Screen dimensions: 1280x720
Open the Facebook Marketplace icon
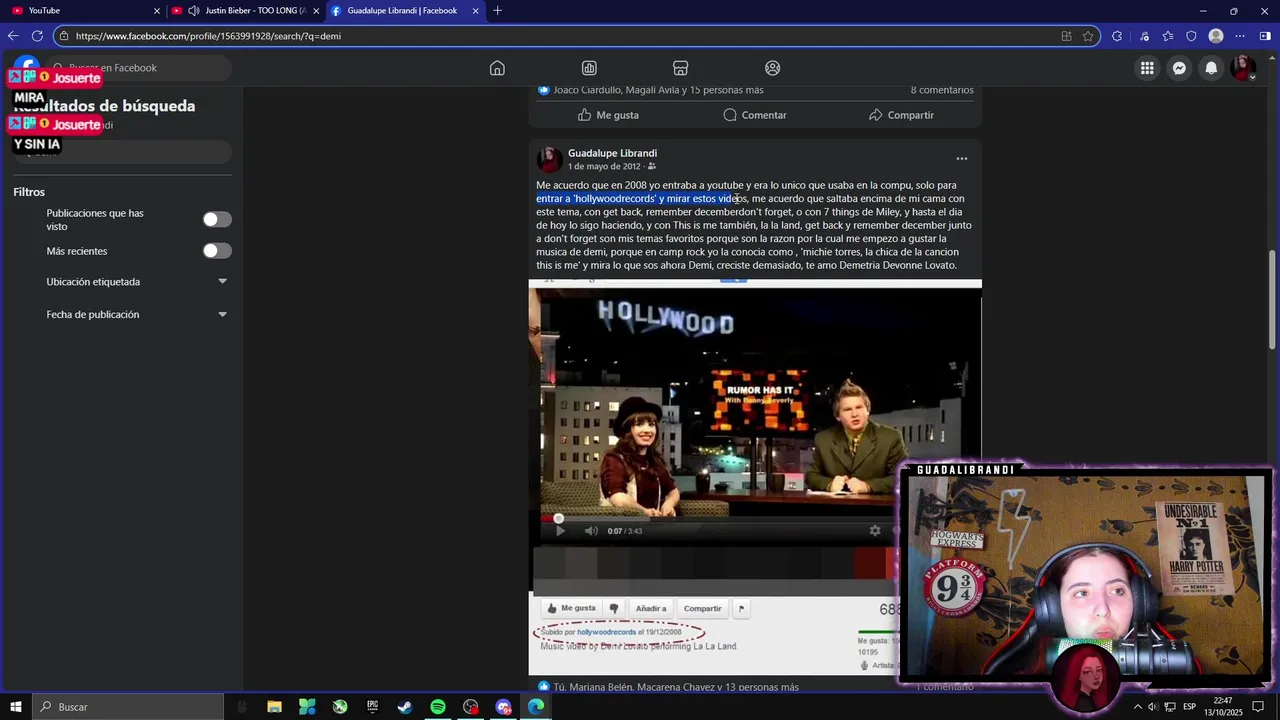pos(680,68)
